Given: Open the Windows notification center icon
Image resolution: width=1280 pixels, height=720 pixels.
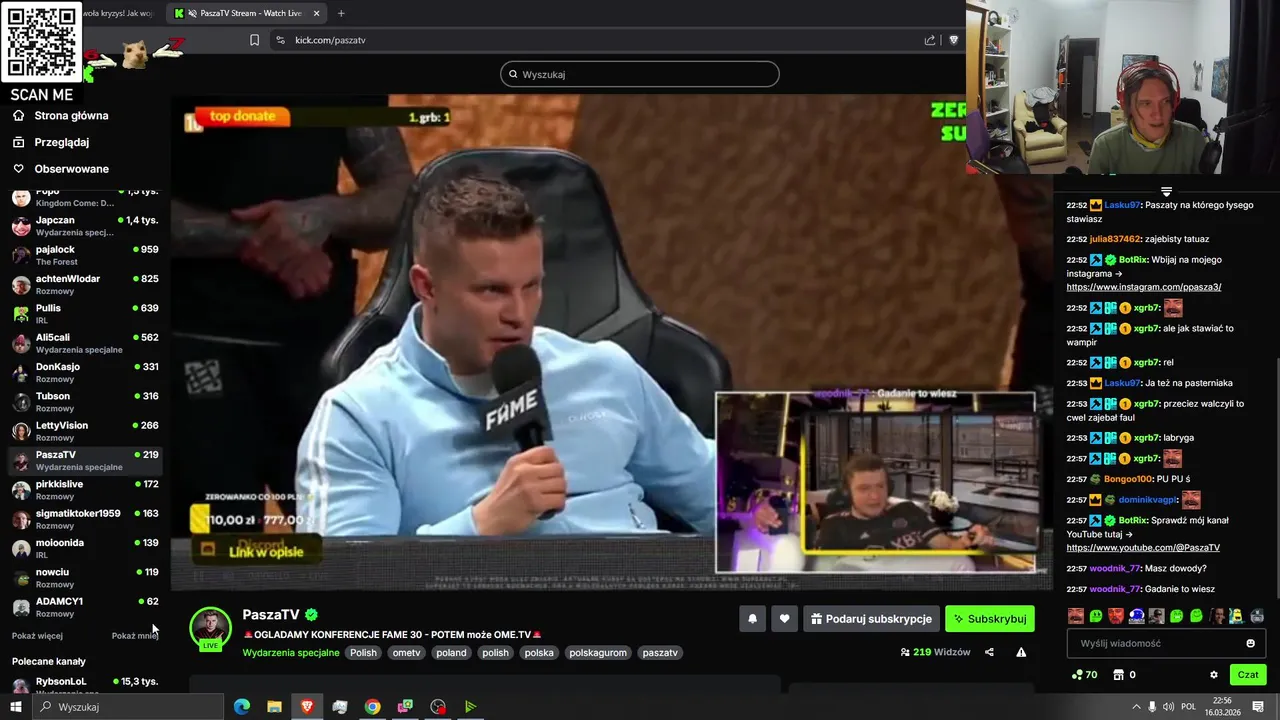Looking at the screenshot, I should pyautogui.click(x=1258, y=707).
